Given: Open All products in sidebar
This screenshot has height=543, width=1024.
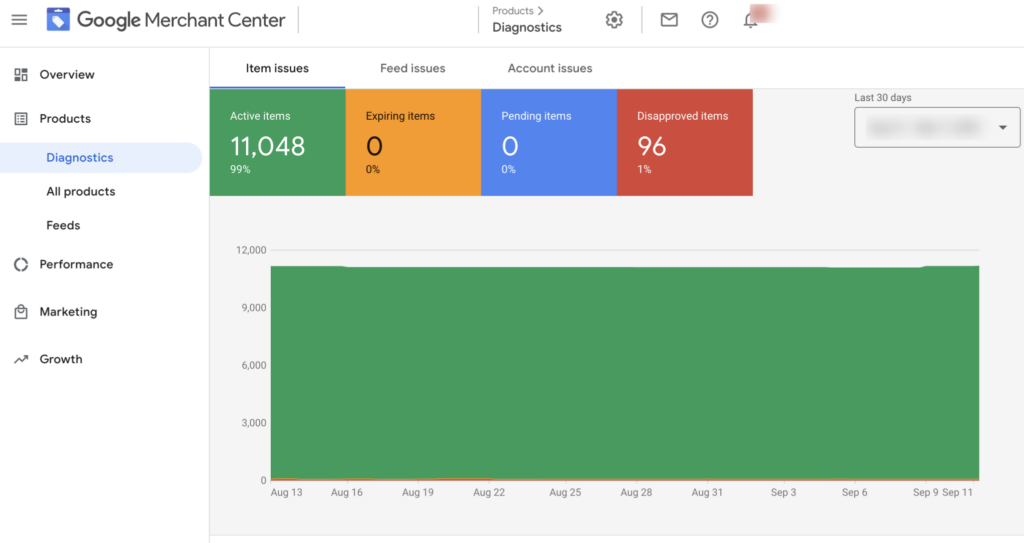Looking at the screenshot, I should pyautogui.click(x=80, y=192).
